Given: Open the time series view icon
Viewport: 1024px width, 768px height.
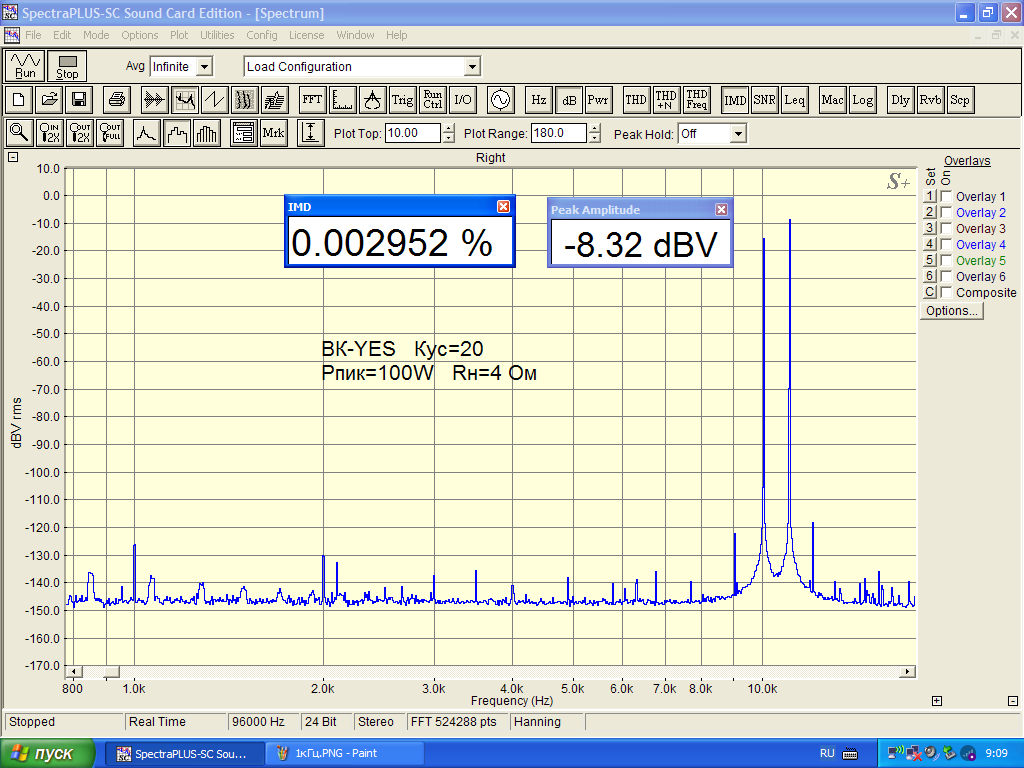Looking at the screenshot, I should (154, 100).
